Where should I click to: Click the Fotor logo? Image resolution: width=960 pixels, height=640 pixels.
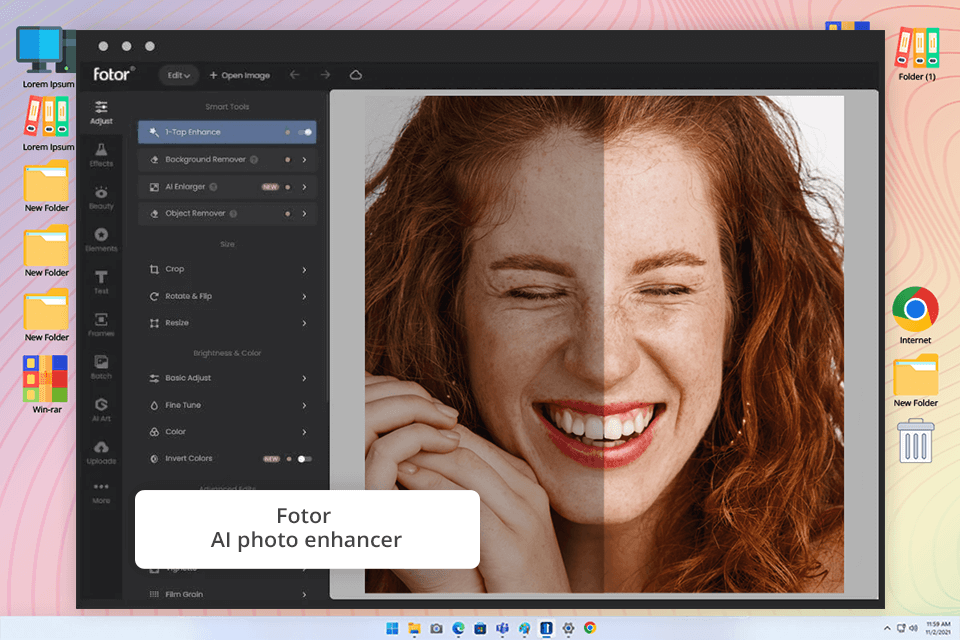[114, 74]
